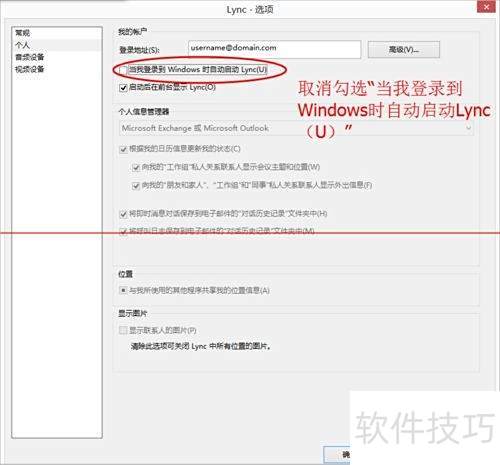Viewport: 500px width, 465px height.
Task: Toggle 显示联系人的图片(P) checkbox
Action: [123, 330]
